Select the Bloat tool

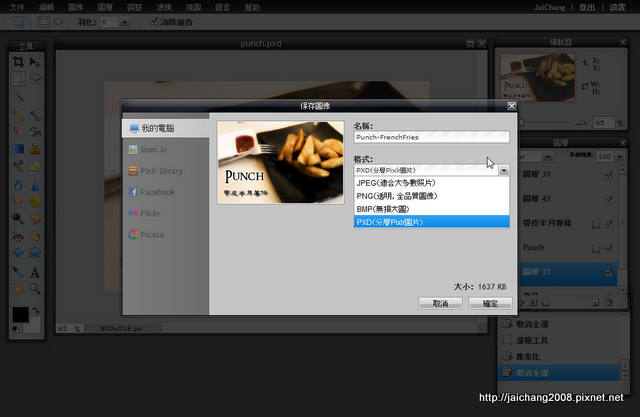click(18, 253)
